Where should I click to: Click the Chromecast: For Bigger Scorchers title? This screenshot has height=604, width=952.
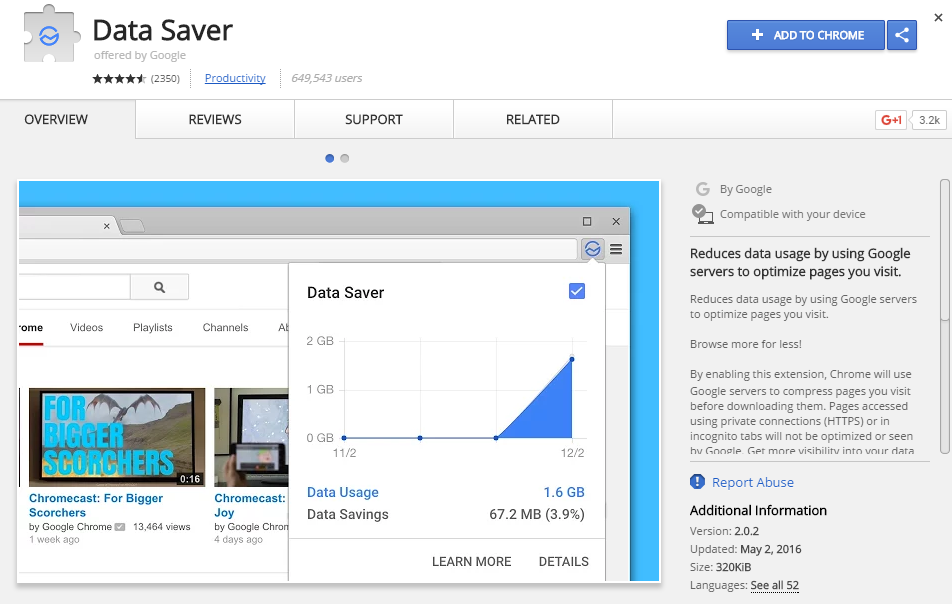96,505
